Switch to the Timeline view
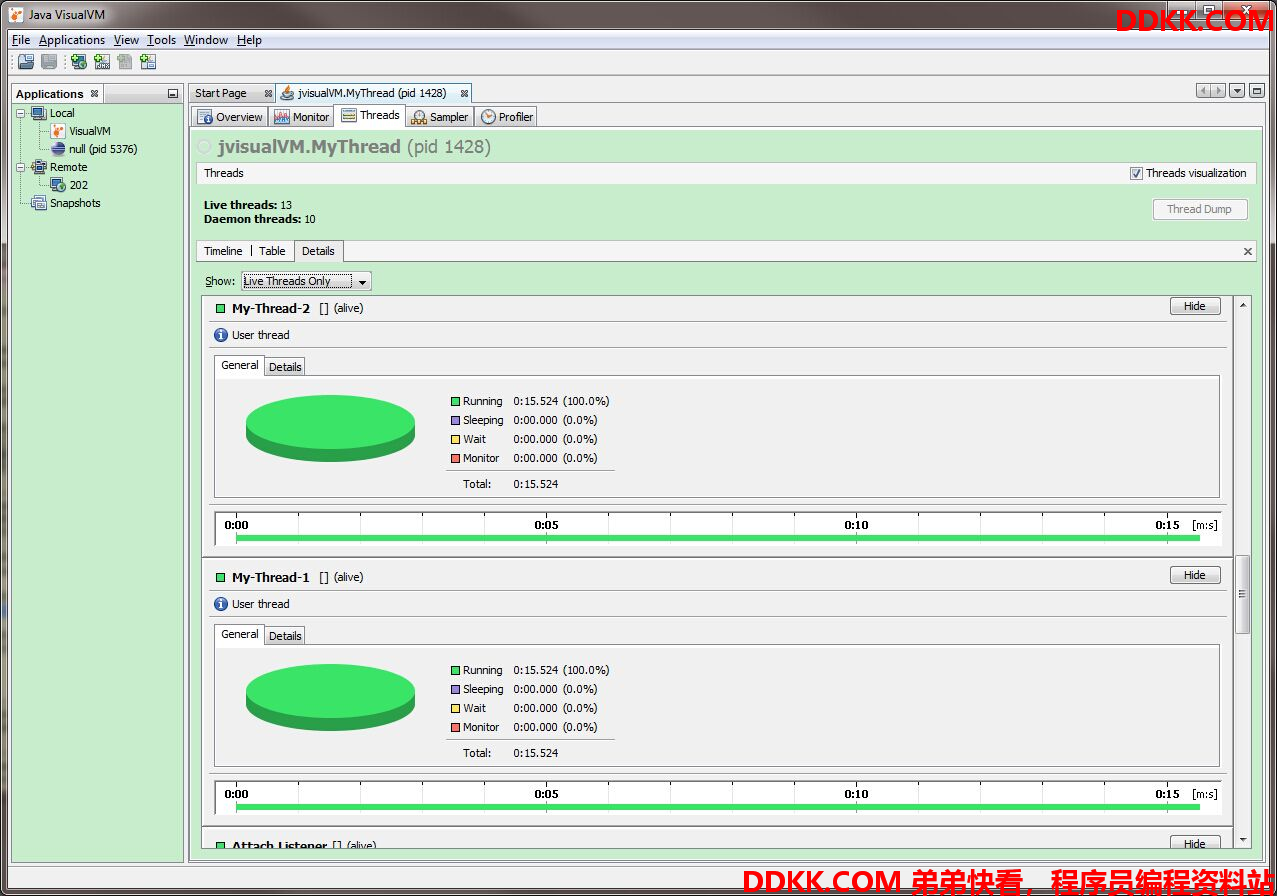 coord(223,251)
